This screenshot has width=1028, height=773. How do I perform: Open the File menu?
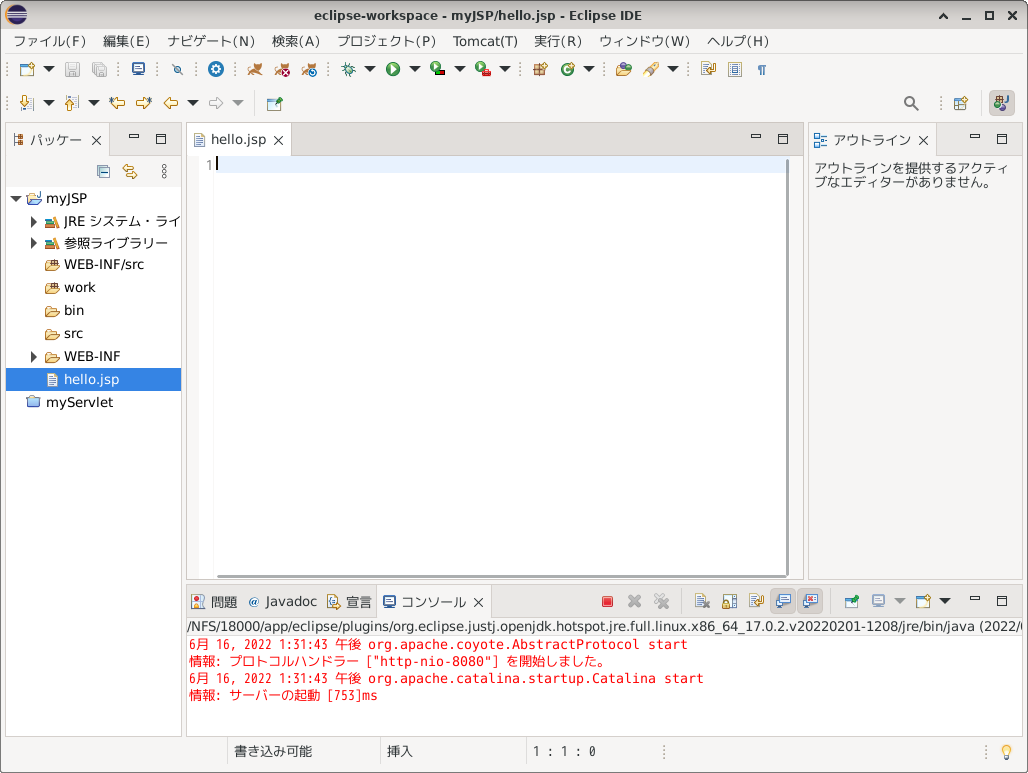[50, 41]
